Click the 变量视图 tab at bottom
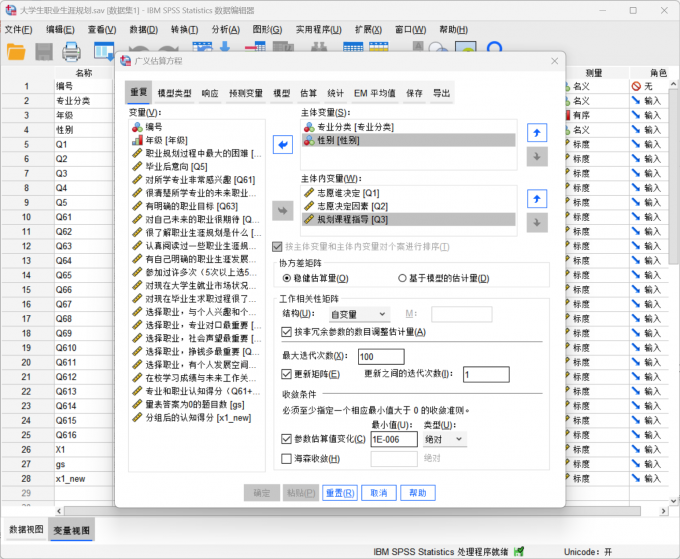Screen dimensions: 680x559 pyautogui.click(x=72, y=530)
